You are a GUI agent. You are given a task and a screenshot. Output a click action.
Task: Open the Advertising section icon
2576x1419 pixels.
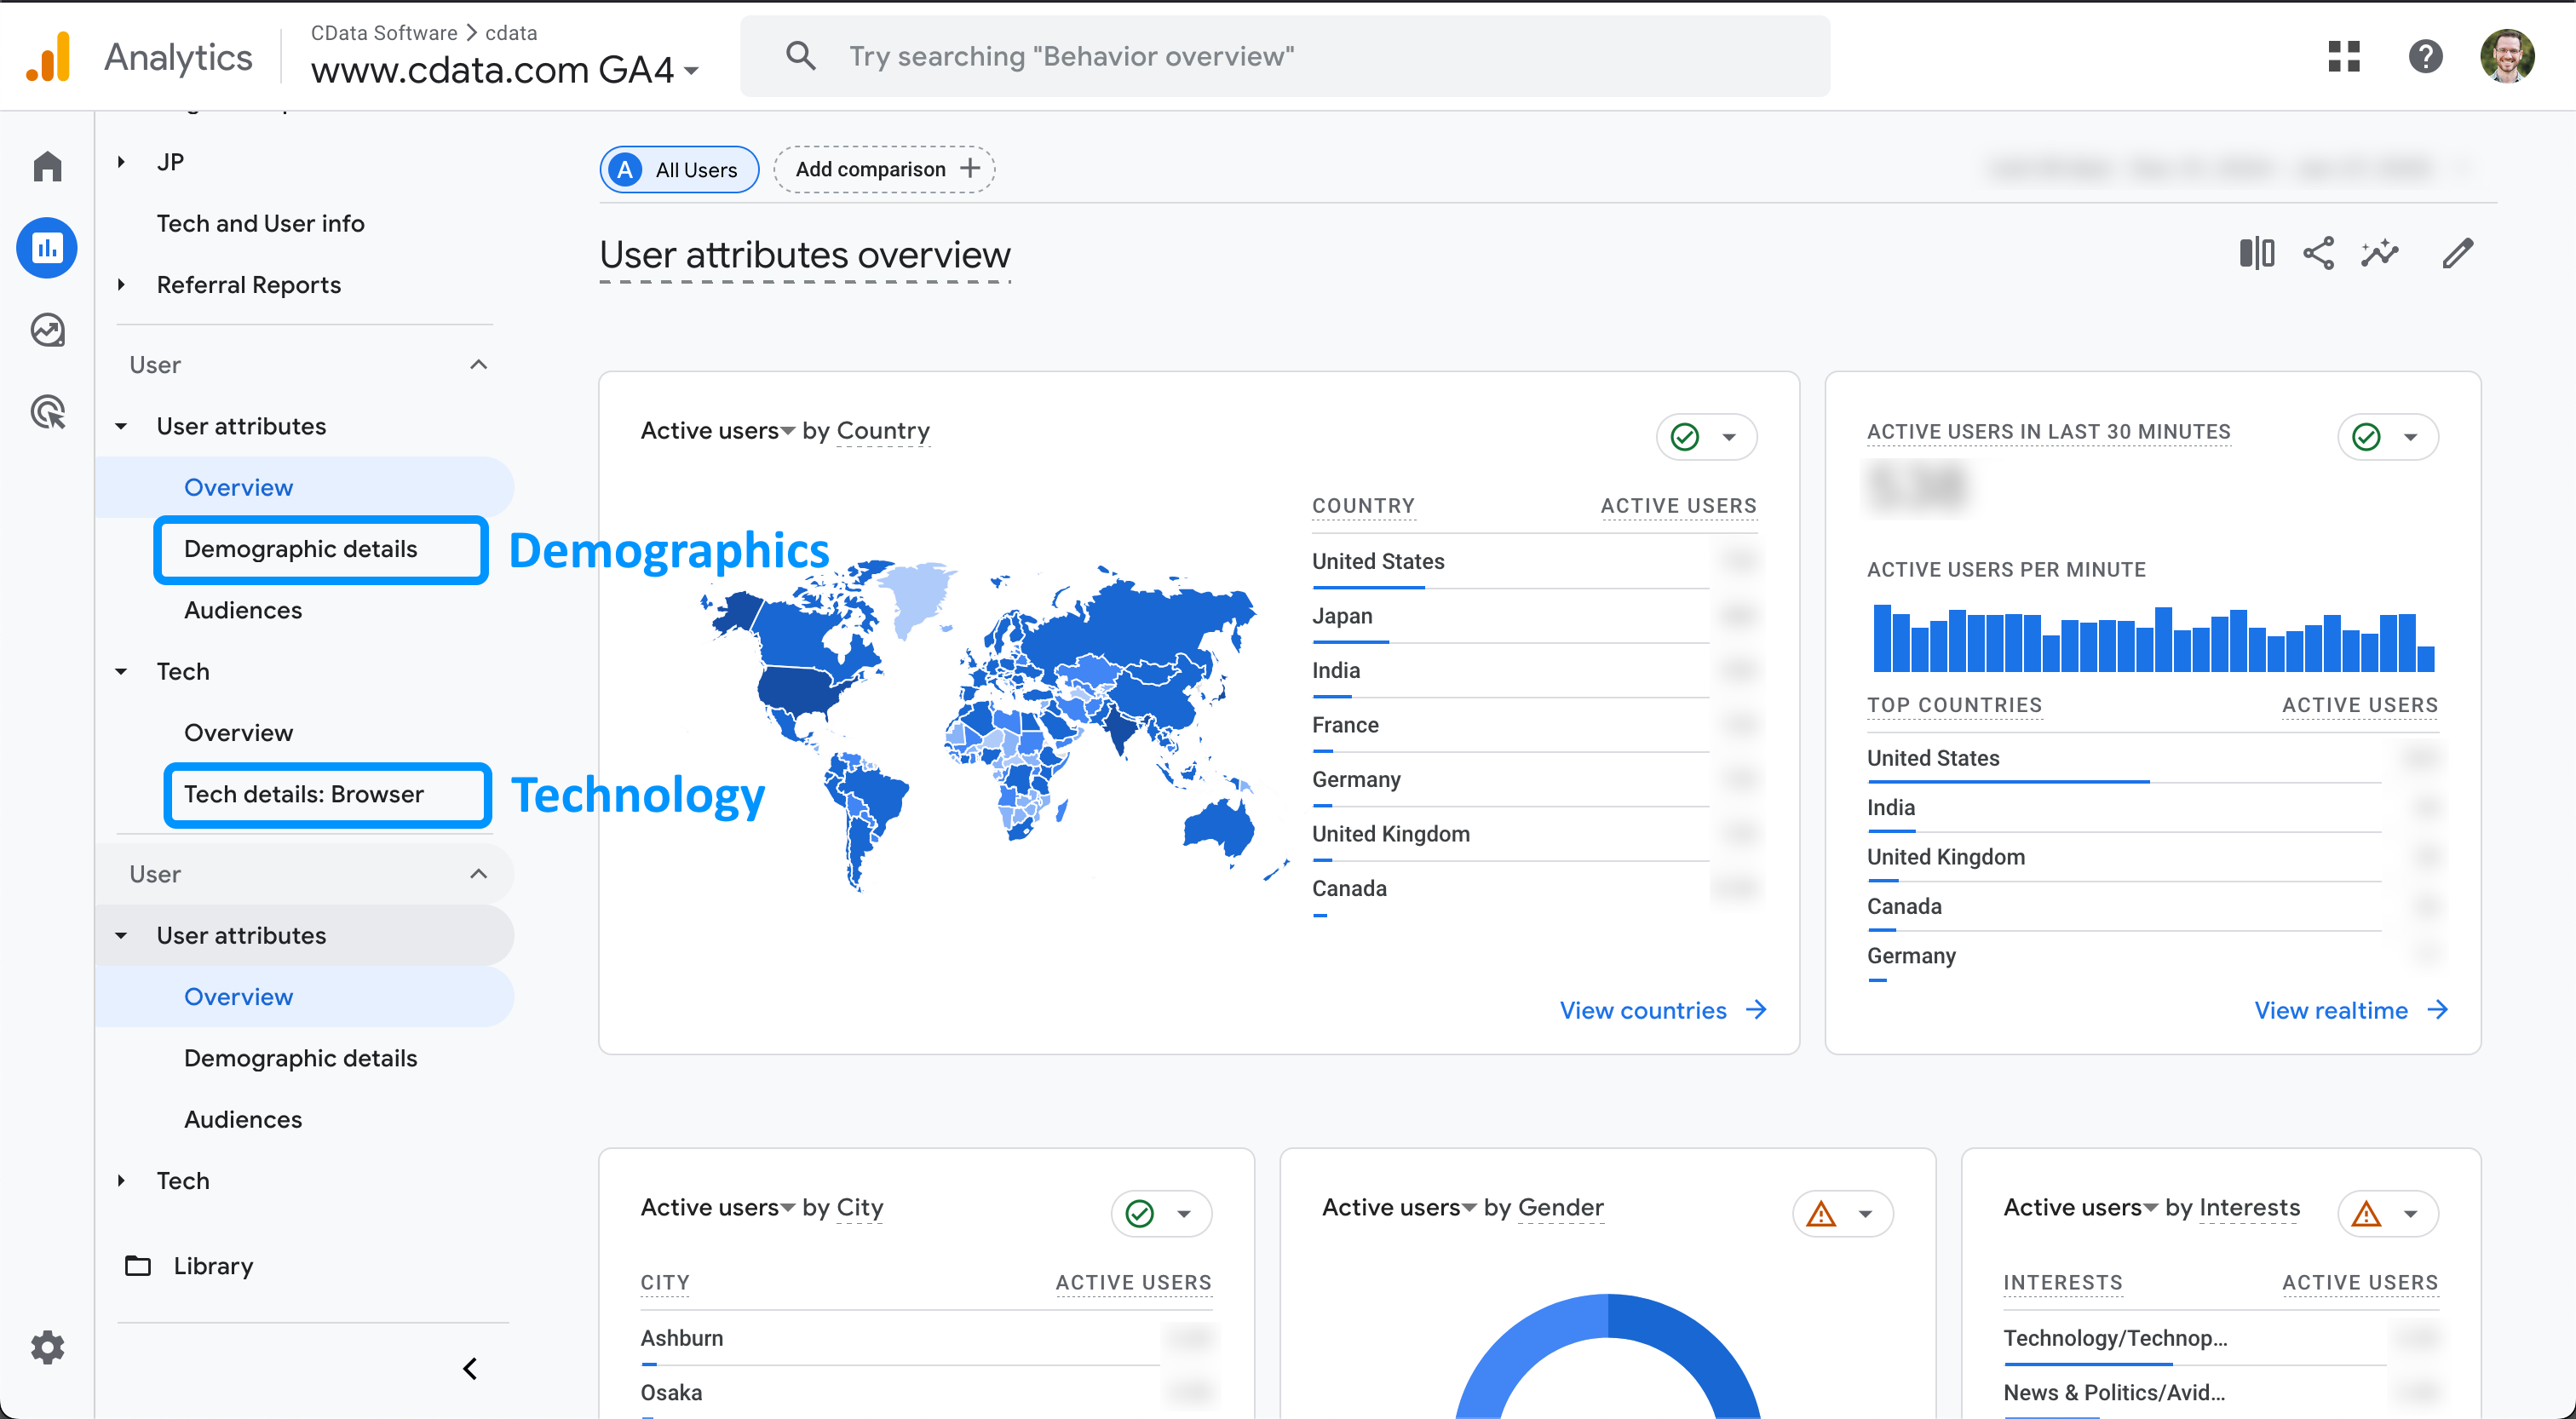47,411
